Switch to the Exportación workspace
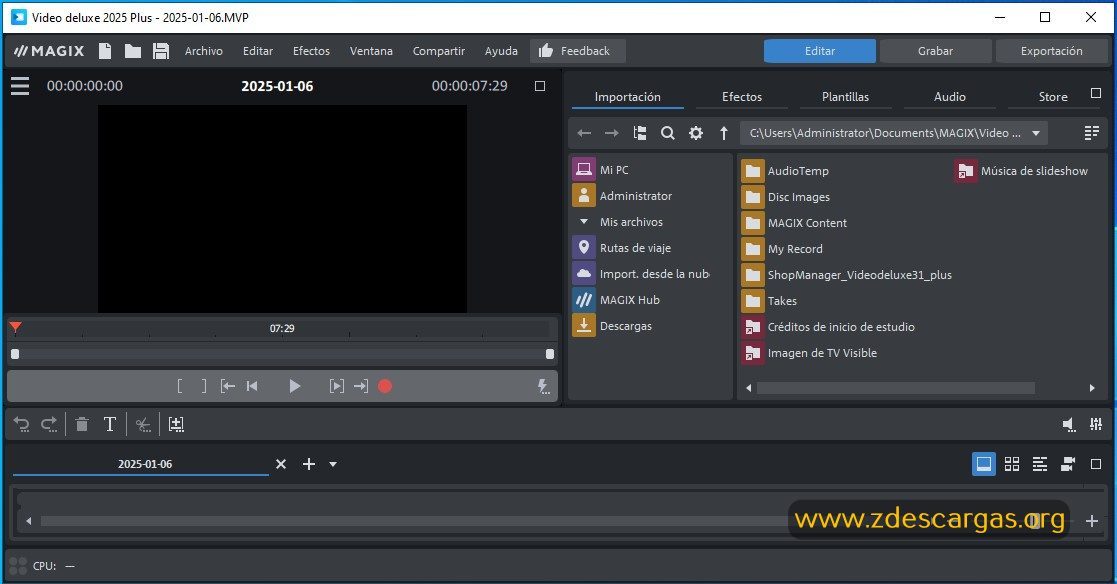The image size is (1117, 584). (1051, 51)
